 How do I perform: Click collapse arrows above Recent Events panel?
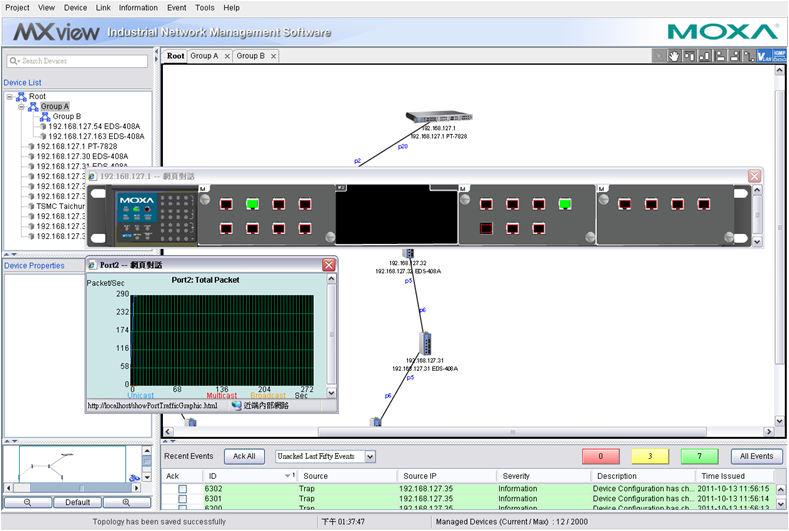pos(169,441)
